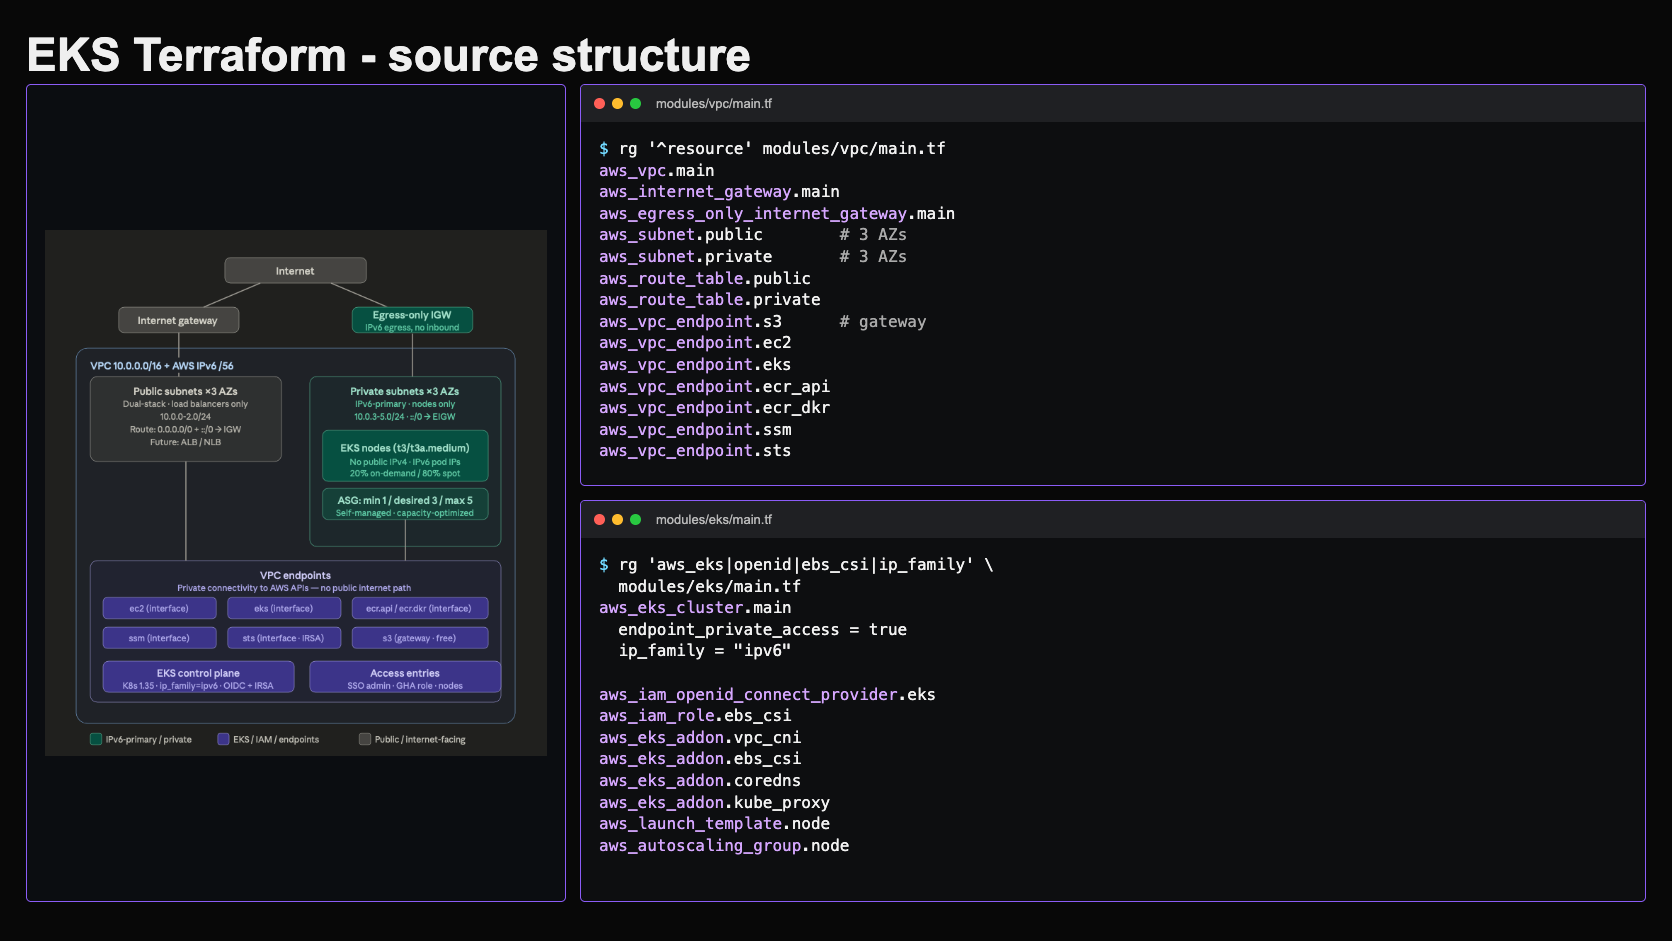The image size is (1672, 941).
Task: Click the aws_vpc.main line
Action: click(657, 170)
